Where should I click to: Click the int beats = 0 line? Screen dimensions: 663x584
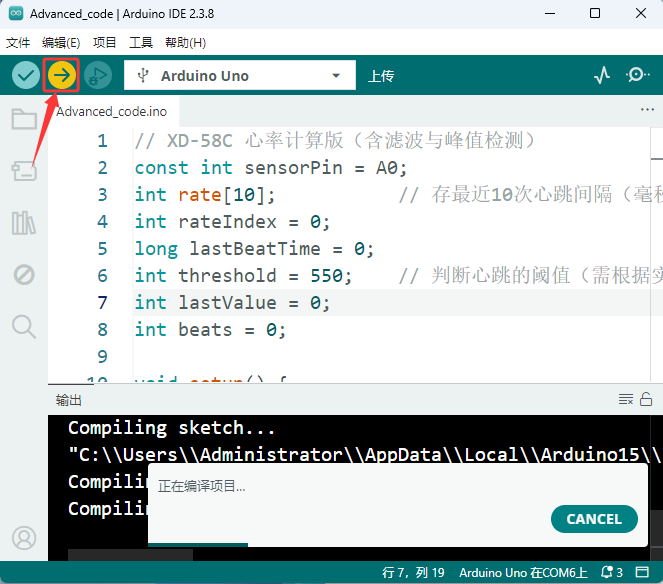pyautogui.click(x=210, y=330)
